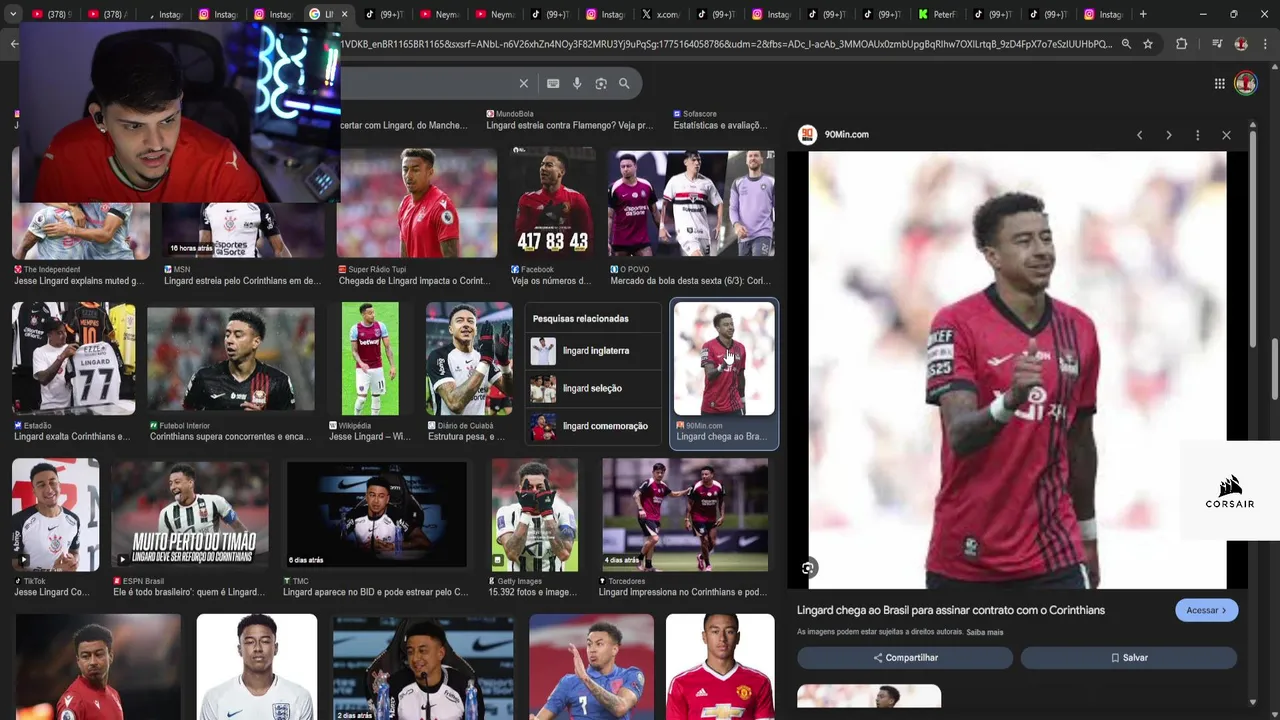Viewport: 1280px width, 720px height.
Task: Open the Chrome extensions puzzle icon
Action: [x=1182, y=44]
